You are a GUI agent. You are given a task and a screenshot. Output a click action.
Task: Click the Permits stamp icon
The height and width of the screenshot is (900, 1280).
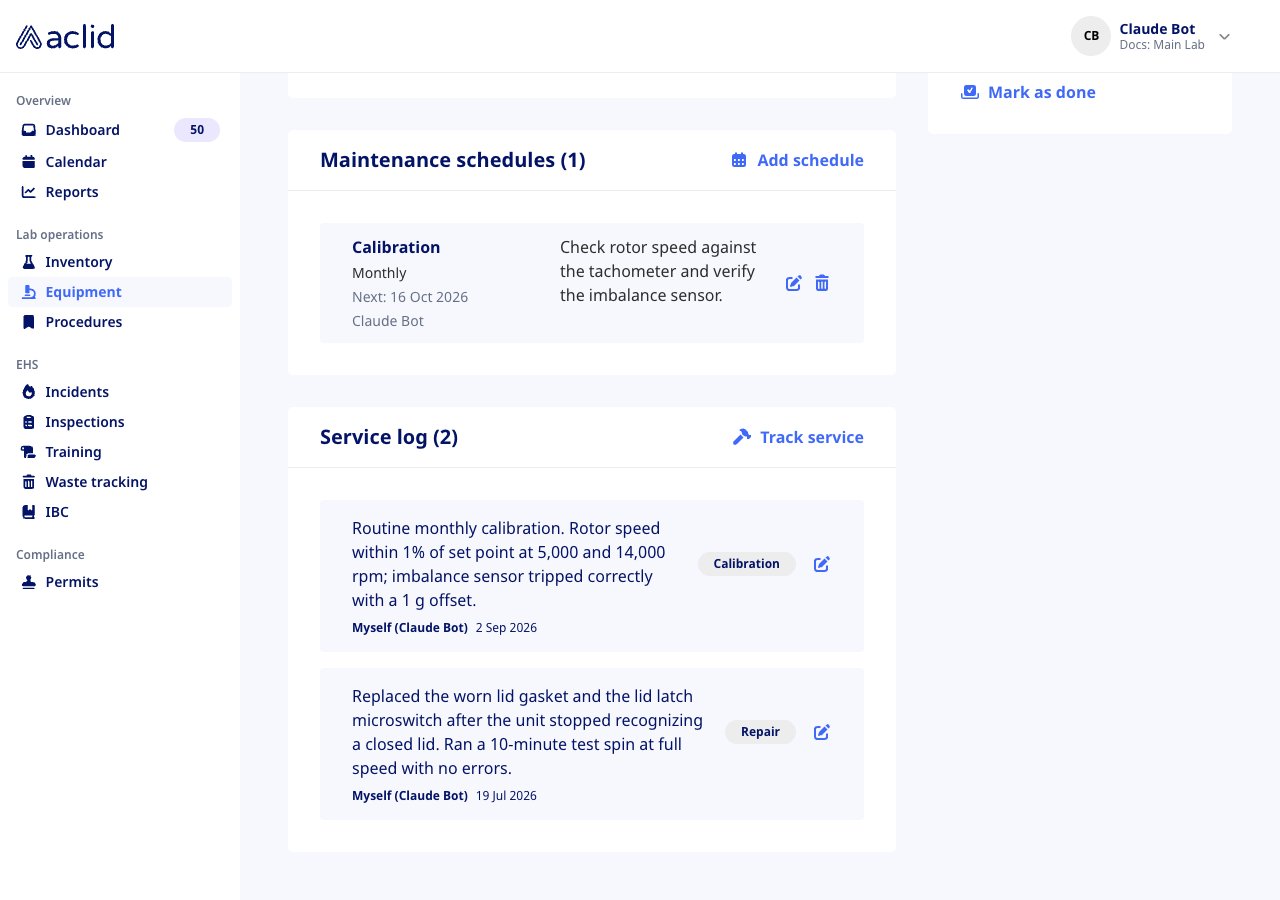point(29,582)
